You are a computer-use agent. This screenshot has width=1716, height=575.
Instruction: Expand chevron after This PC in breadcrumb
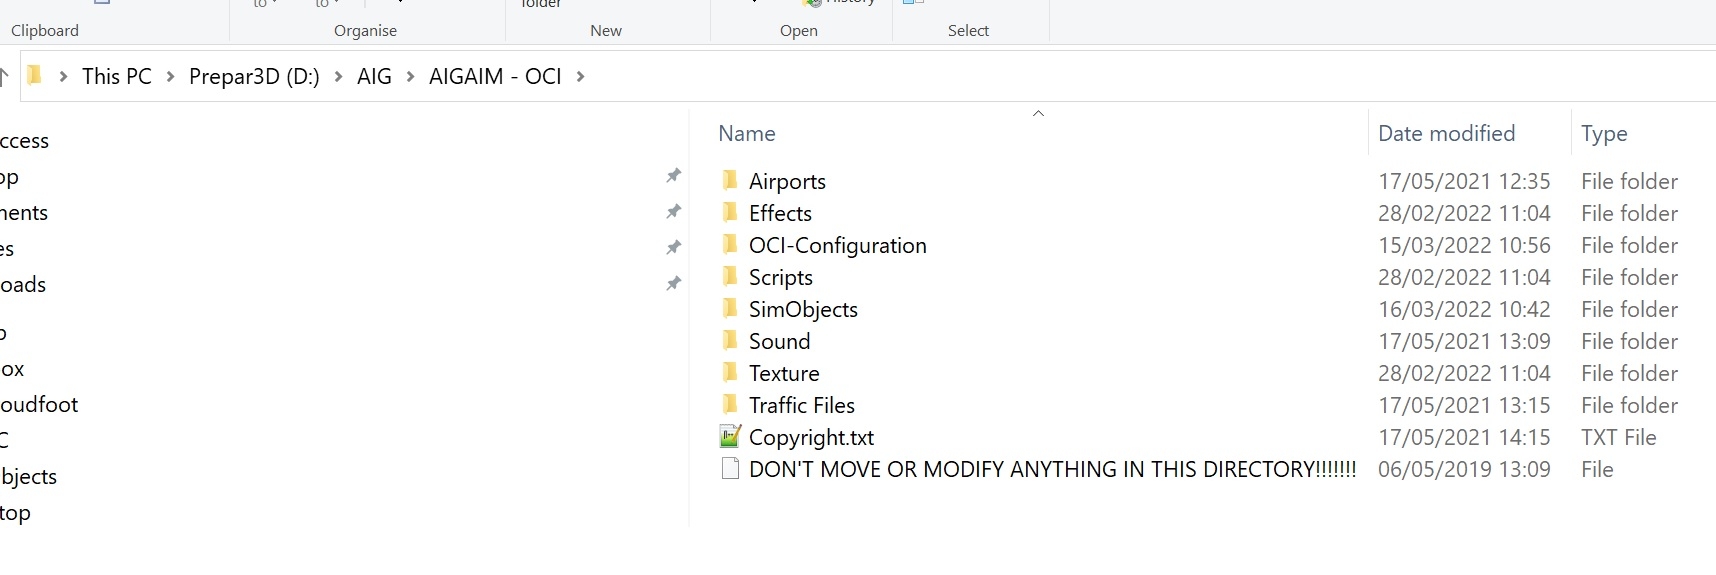coord(170,77)
